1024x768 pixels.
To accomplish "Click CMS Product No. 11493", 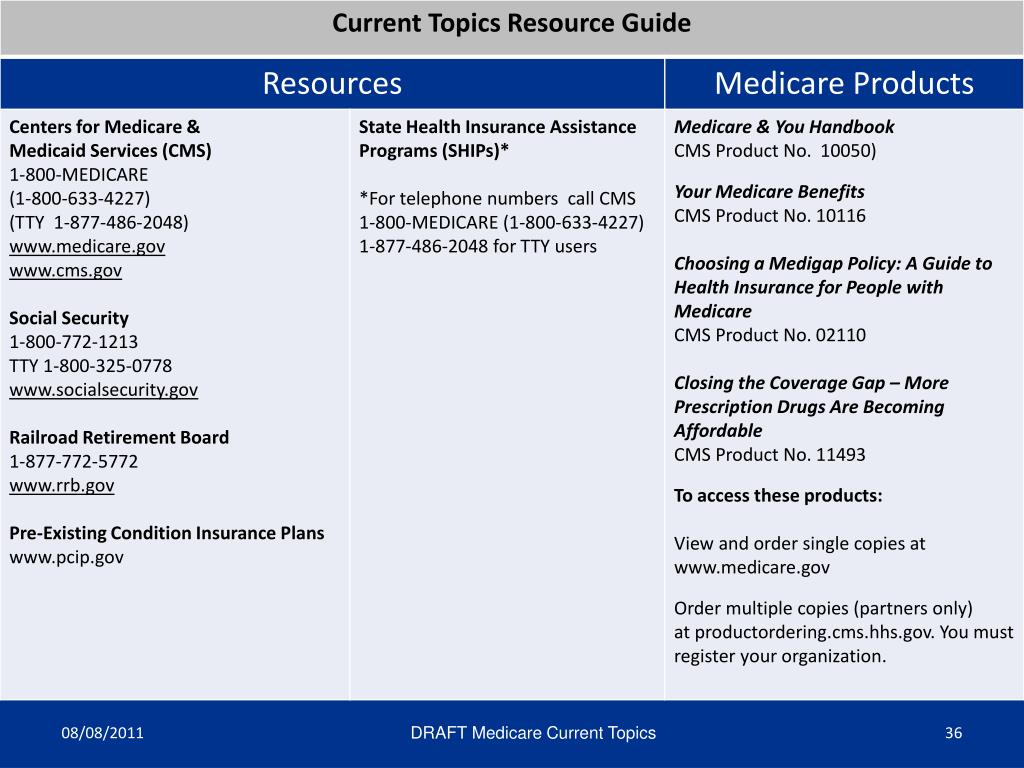I will [x=770, y=455].
